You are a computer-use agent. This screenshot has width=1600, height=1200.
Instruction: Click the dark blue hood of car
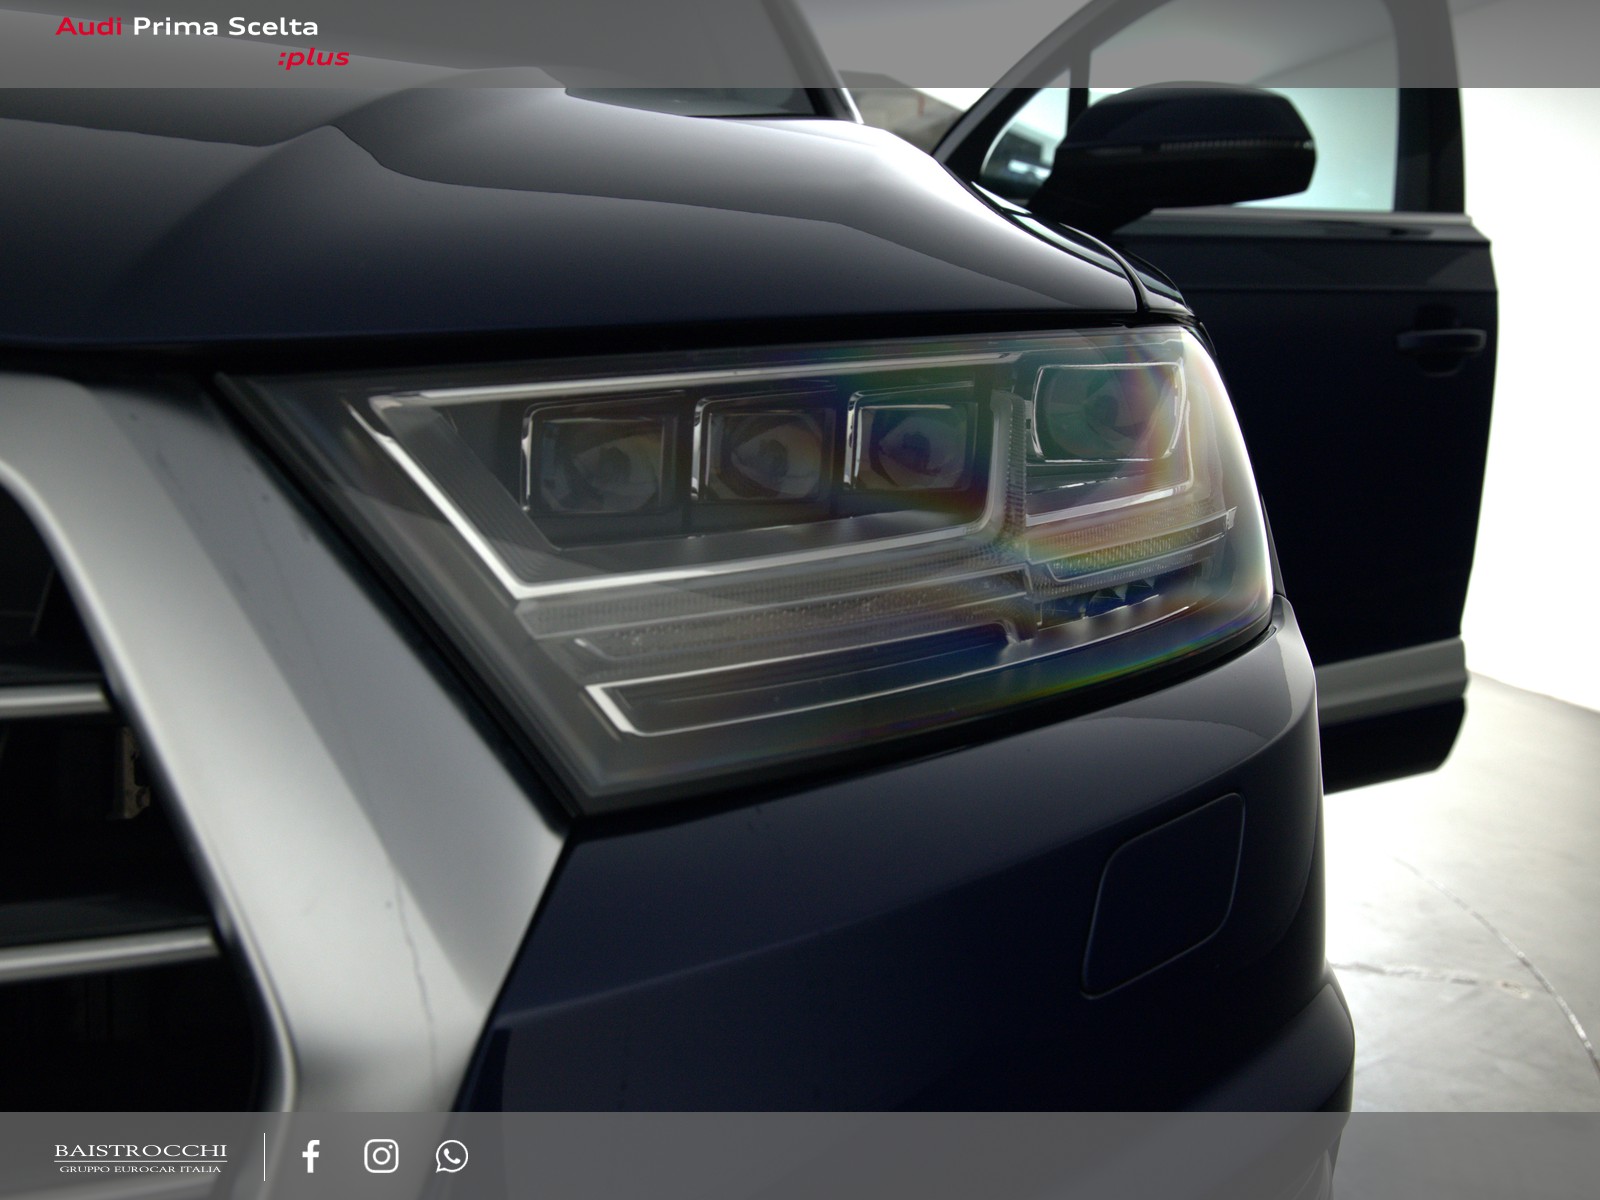coord(500,220)
